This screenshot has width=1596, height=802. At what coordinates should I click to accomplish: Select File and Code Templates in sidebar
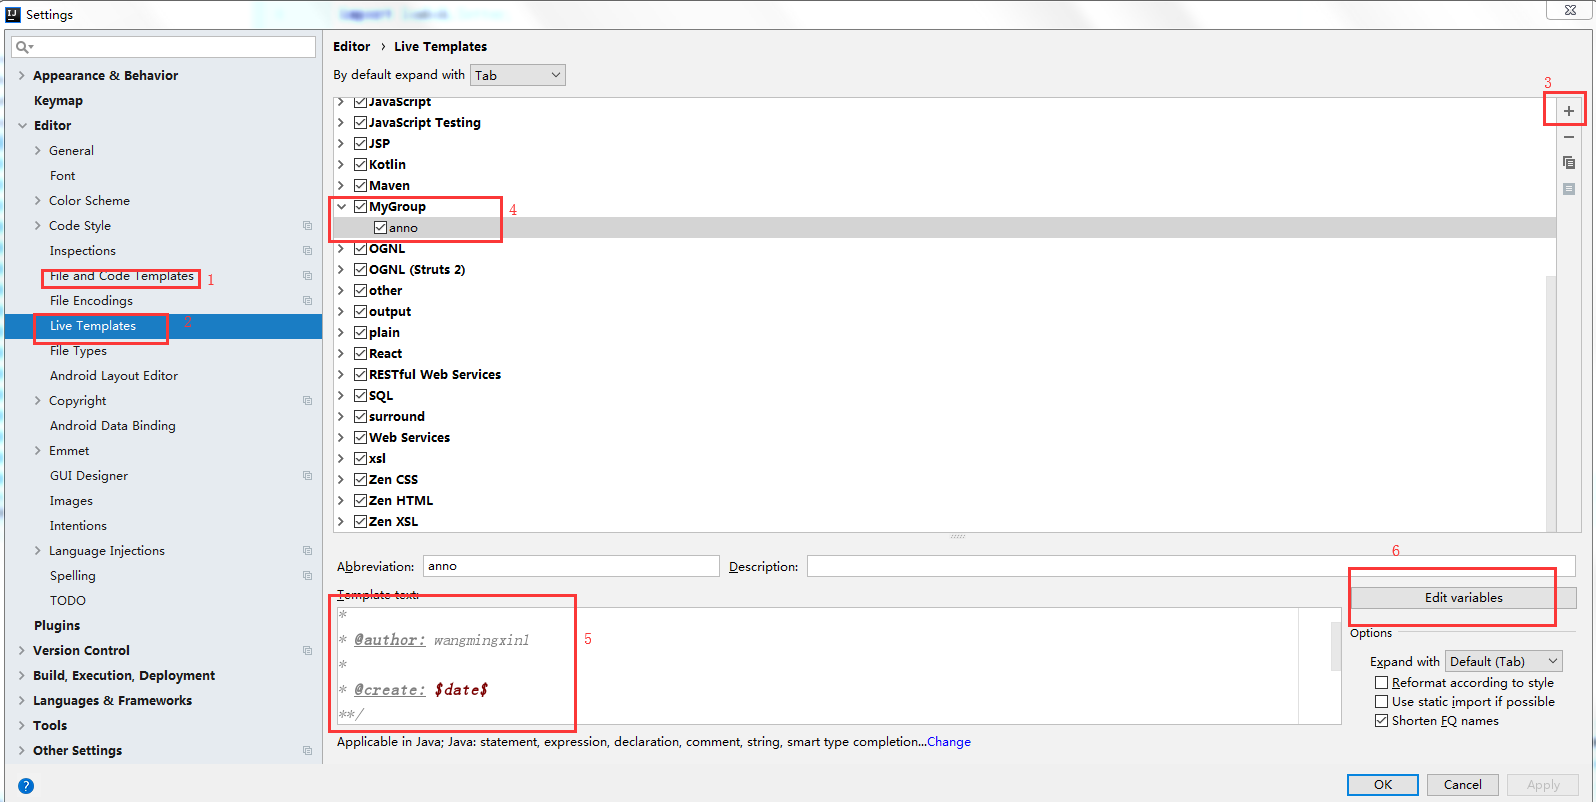pos(121,276)
